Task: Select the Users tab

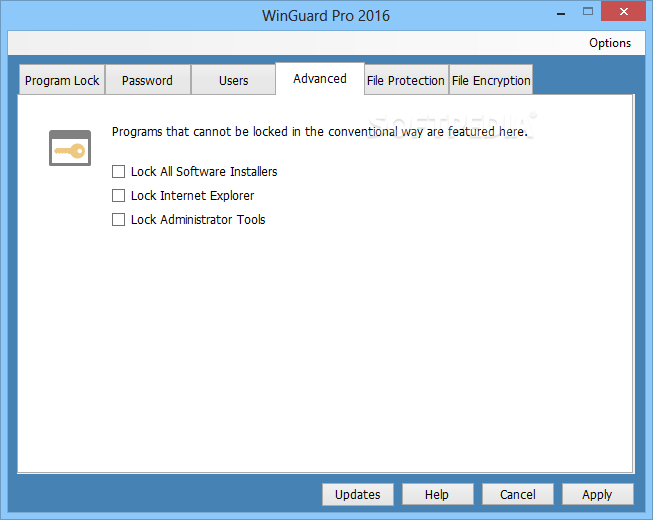Action: click(x=233, y=80)
